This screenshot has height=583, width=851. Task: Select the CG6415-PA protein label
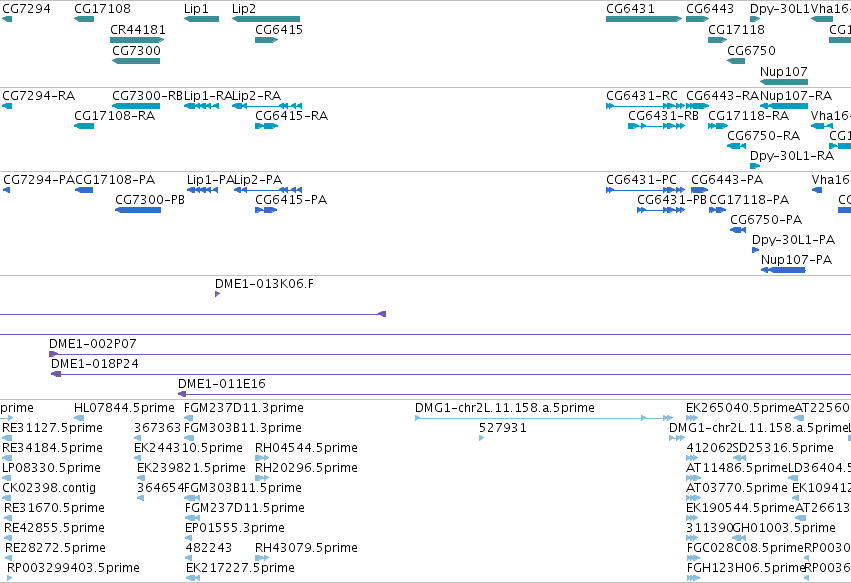[291, 200]
